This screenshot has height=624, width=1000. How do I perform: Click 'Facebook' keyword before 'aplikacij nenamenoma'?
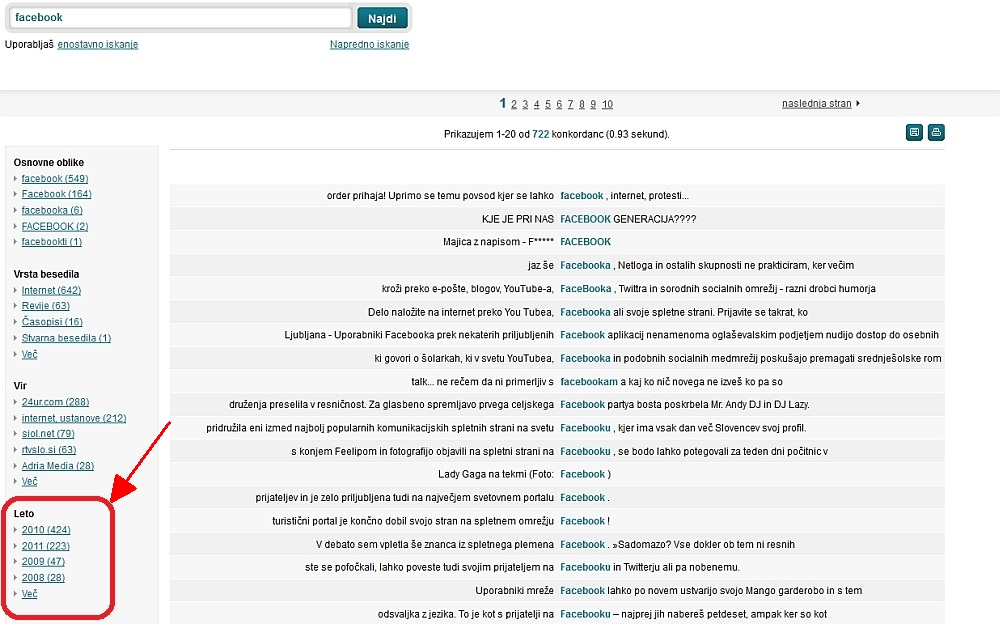[x=582, y=335]
